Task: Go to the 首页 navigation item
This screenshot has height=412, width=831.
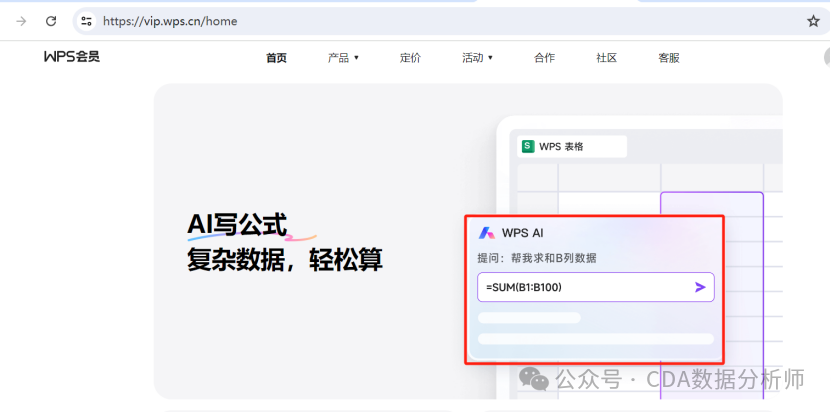Action: coord(276,58)
